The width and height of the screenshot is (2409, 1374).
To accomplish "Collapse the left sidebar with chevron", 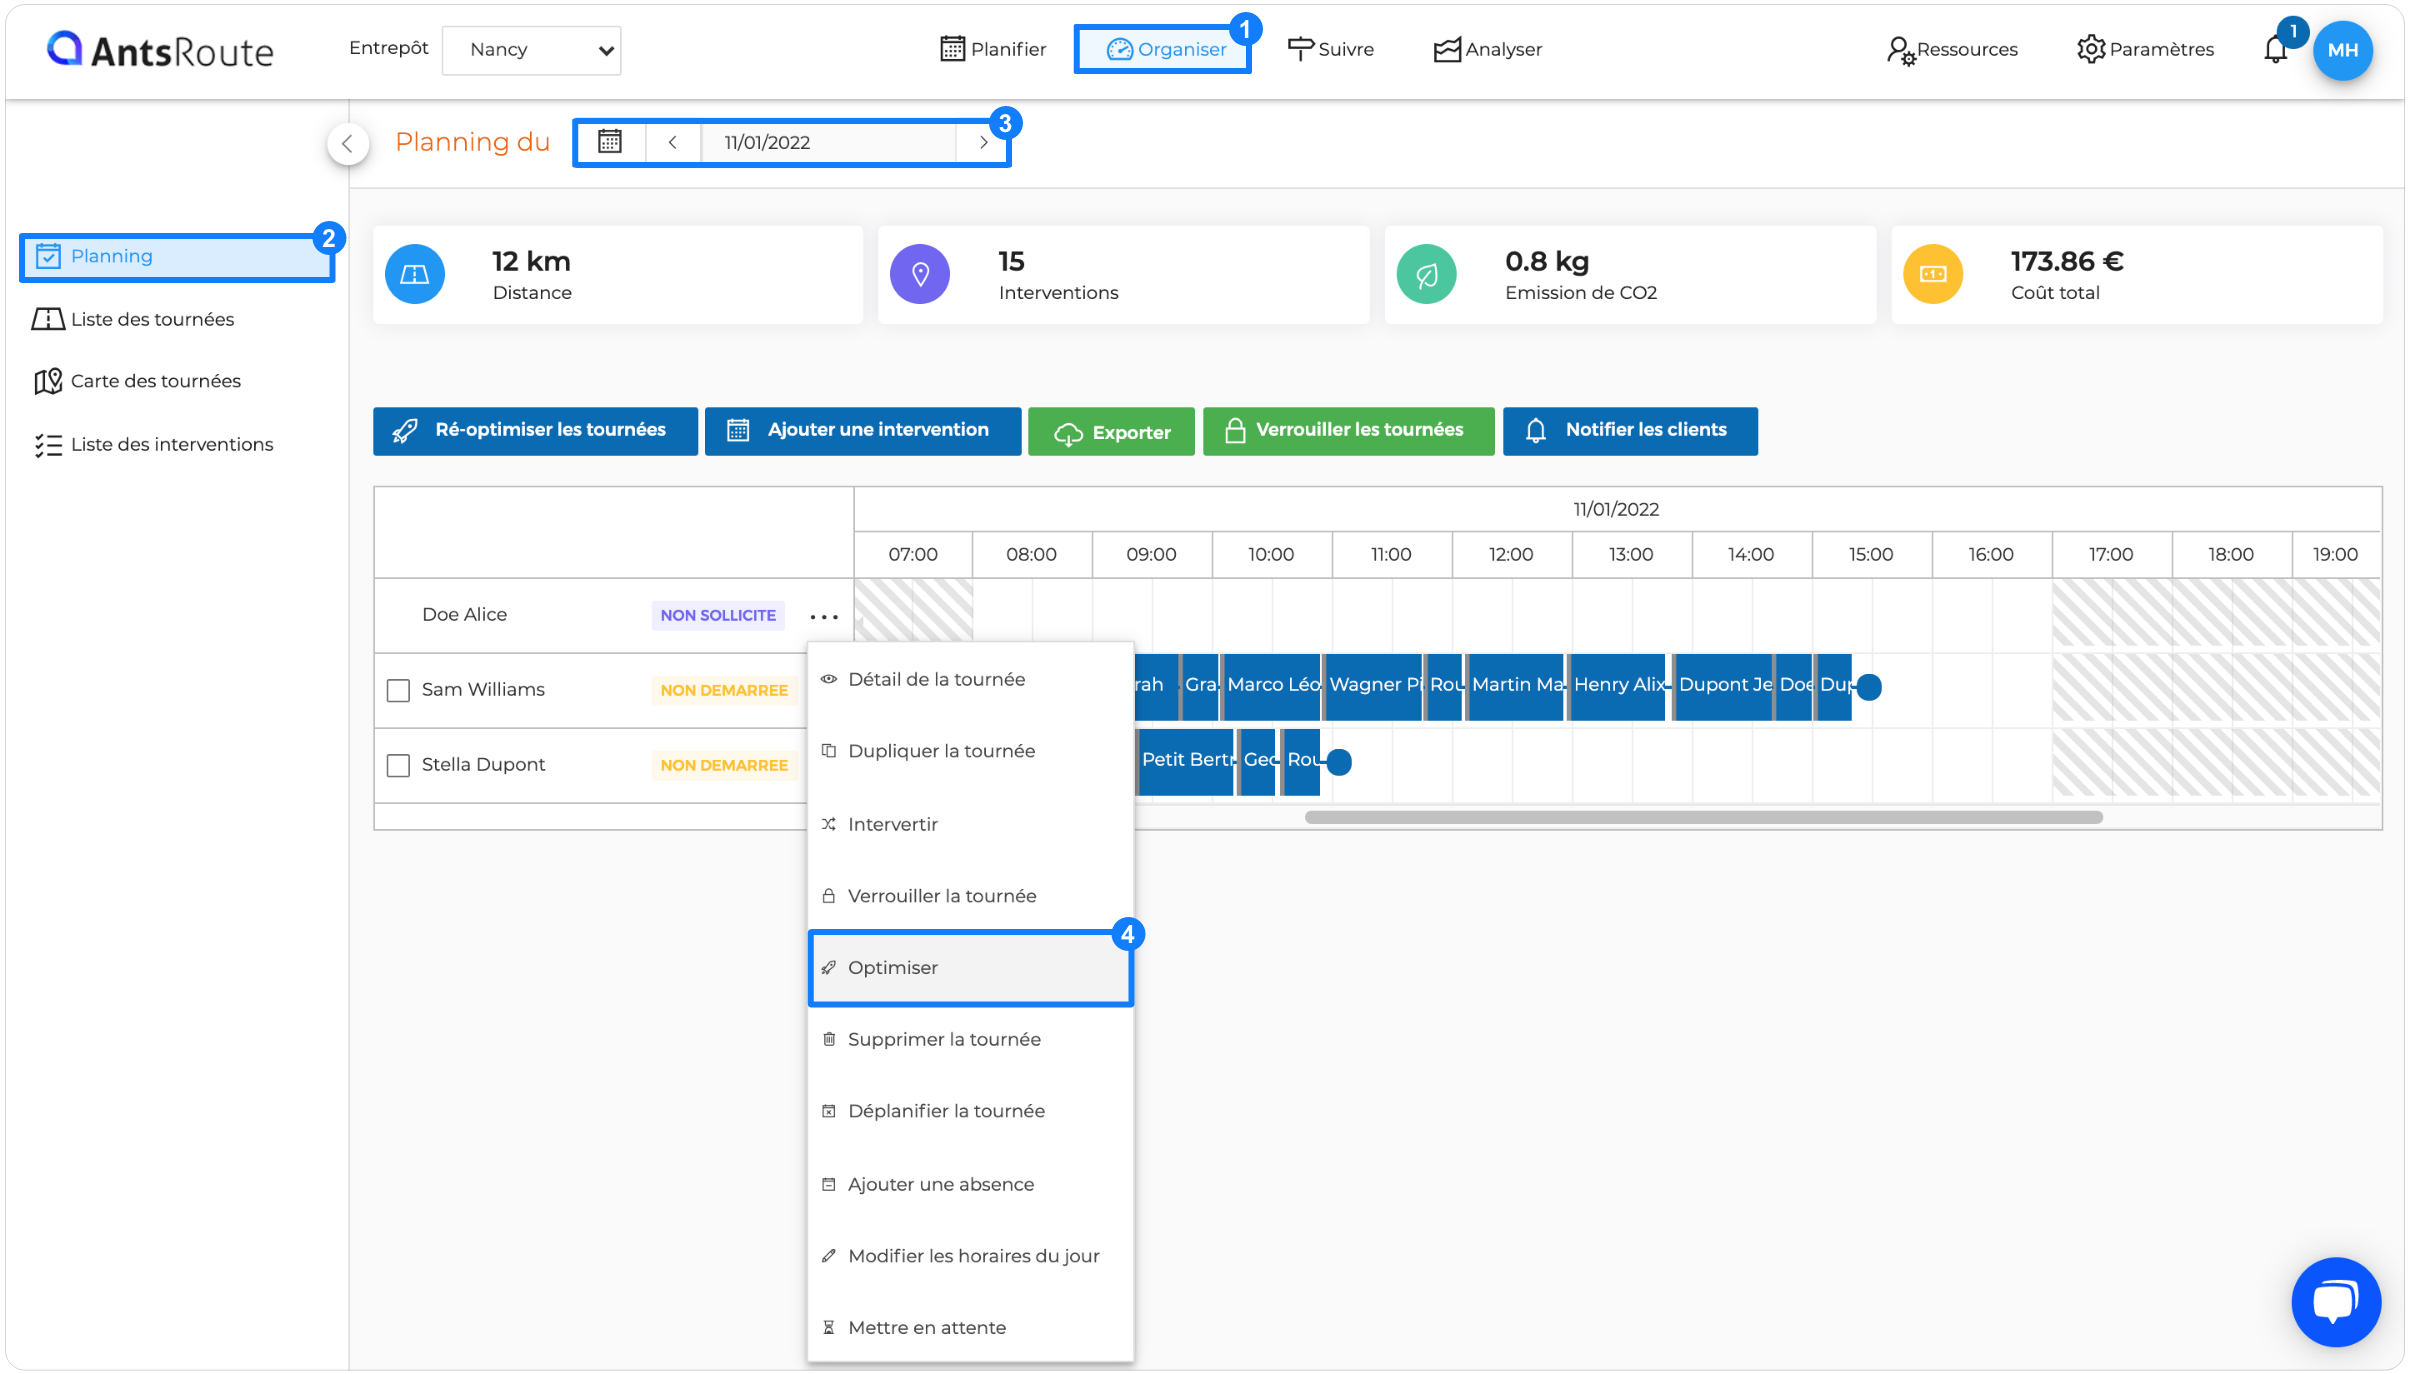I will pos(347,143).
